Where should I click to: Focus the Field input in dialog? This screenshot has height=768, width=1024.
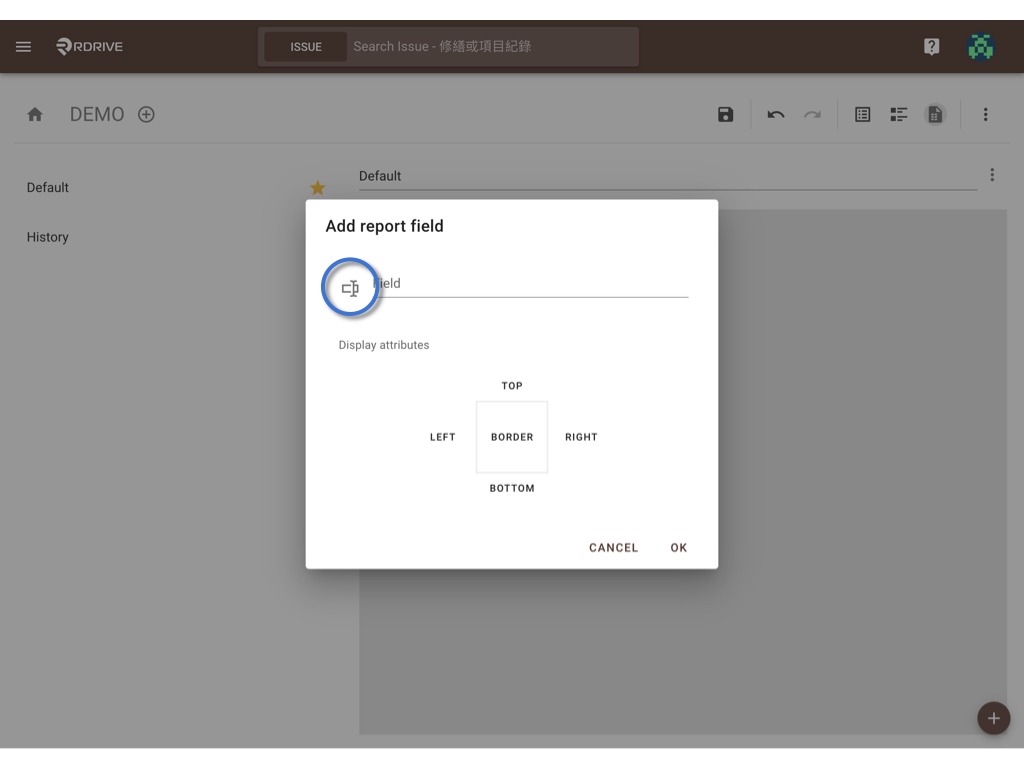[530, 283]
